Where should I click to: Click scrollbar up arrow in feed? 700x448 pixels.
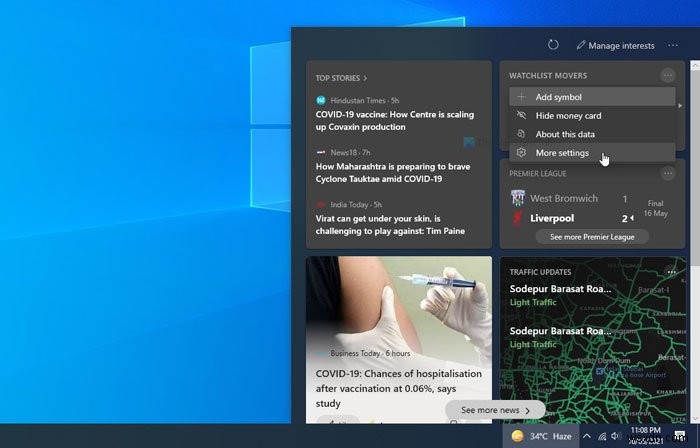click(x=695, y=66)
